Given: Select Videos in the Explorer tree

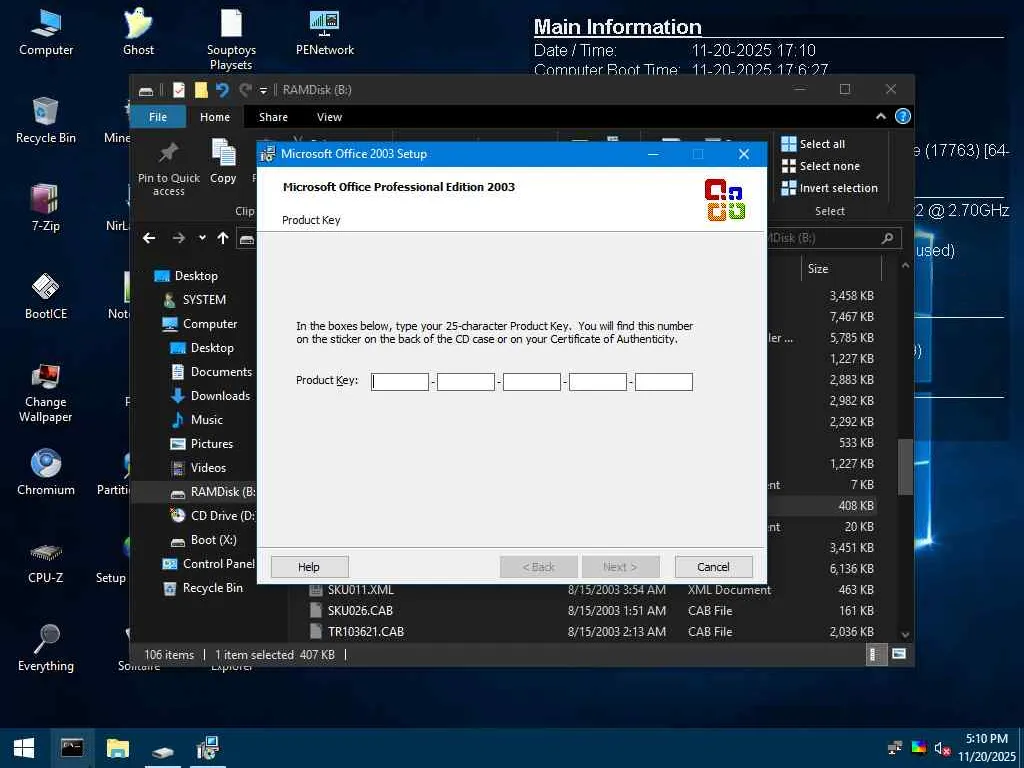Looking at the screenshot, I should point(198,468).
